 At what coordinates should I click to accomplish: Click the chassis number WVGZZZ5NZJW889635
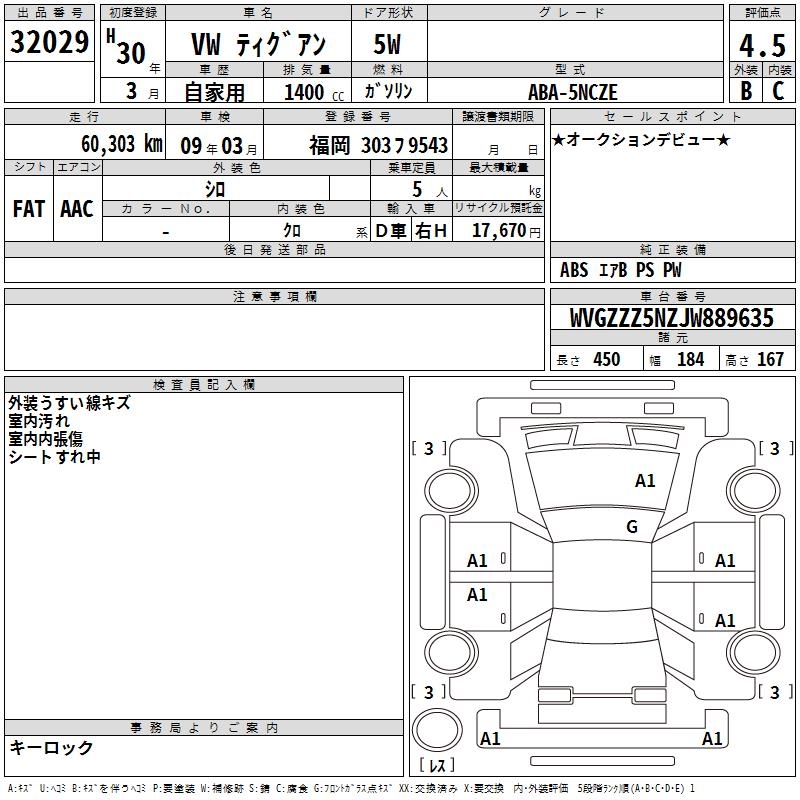coord(671,318)
